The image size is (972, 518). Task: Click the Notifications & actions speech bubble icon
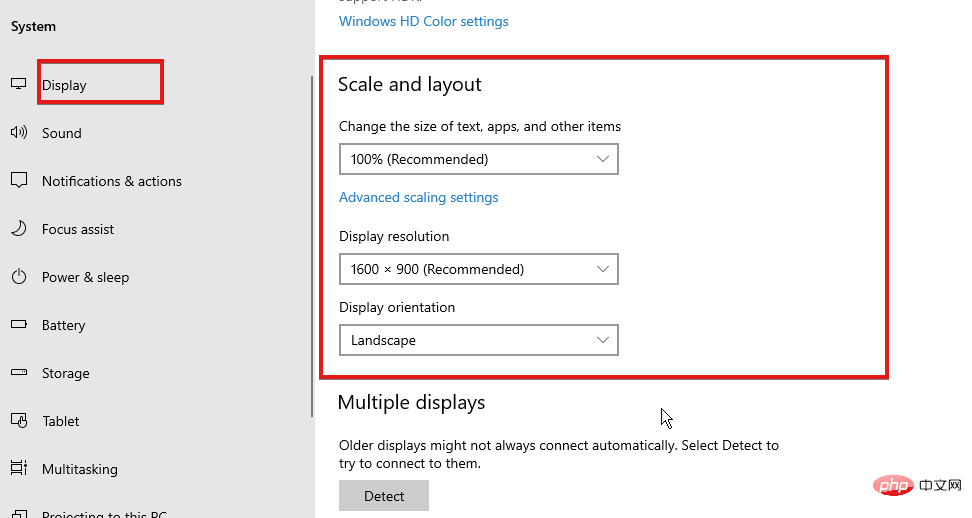click(x=19, y=180)
